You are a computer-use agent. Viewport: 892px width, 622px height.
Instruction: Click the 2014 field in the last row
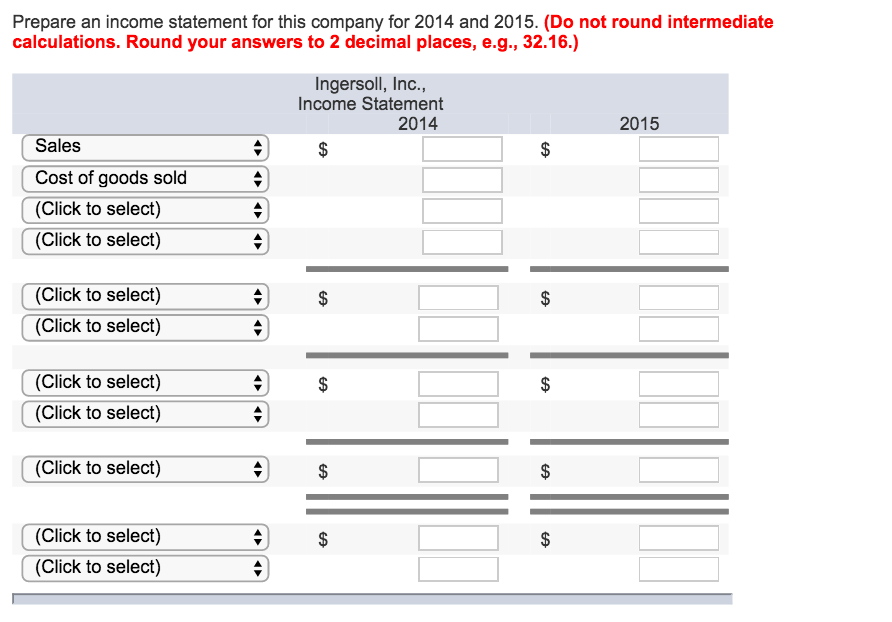[458, 569]
